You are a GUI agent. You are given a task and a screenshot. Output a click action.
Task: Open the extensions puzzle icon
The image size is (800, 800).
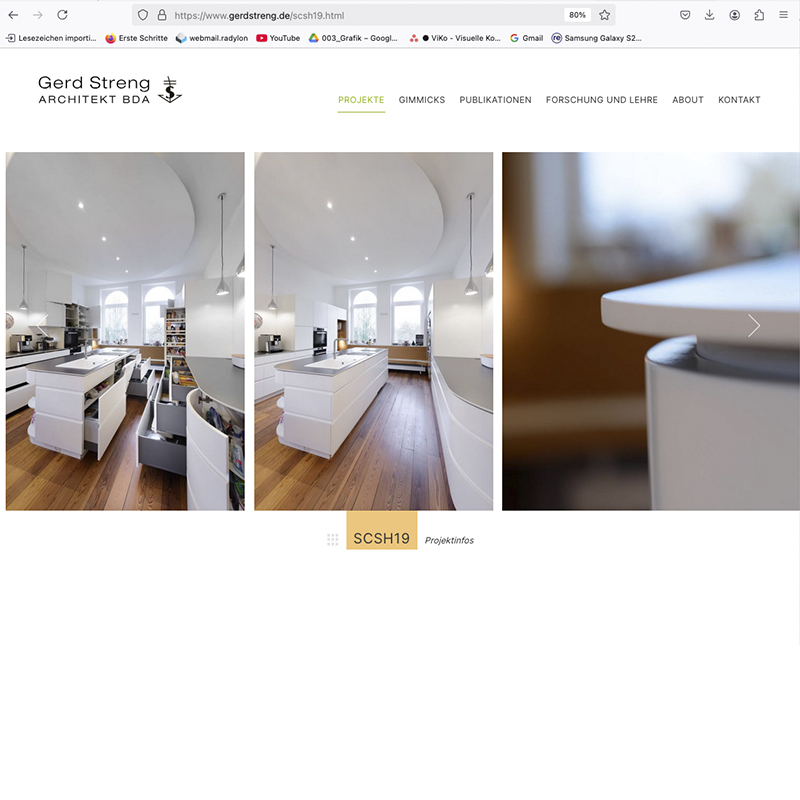759,15
